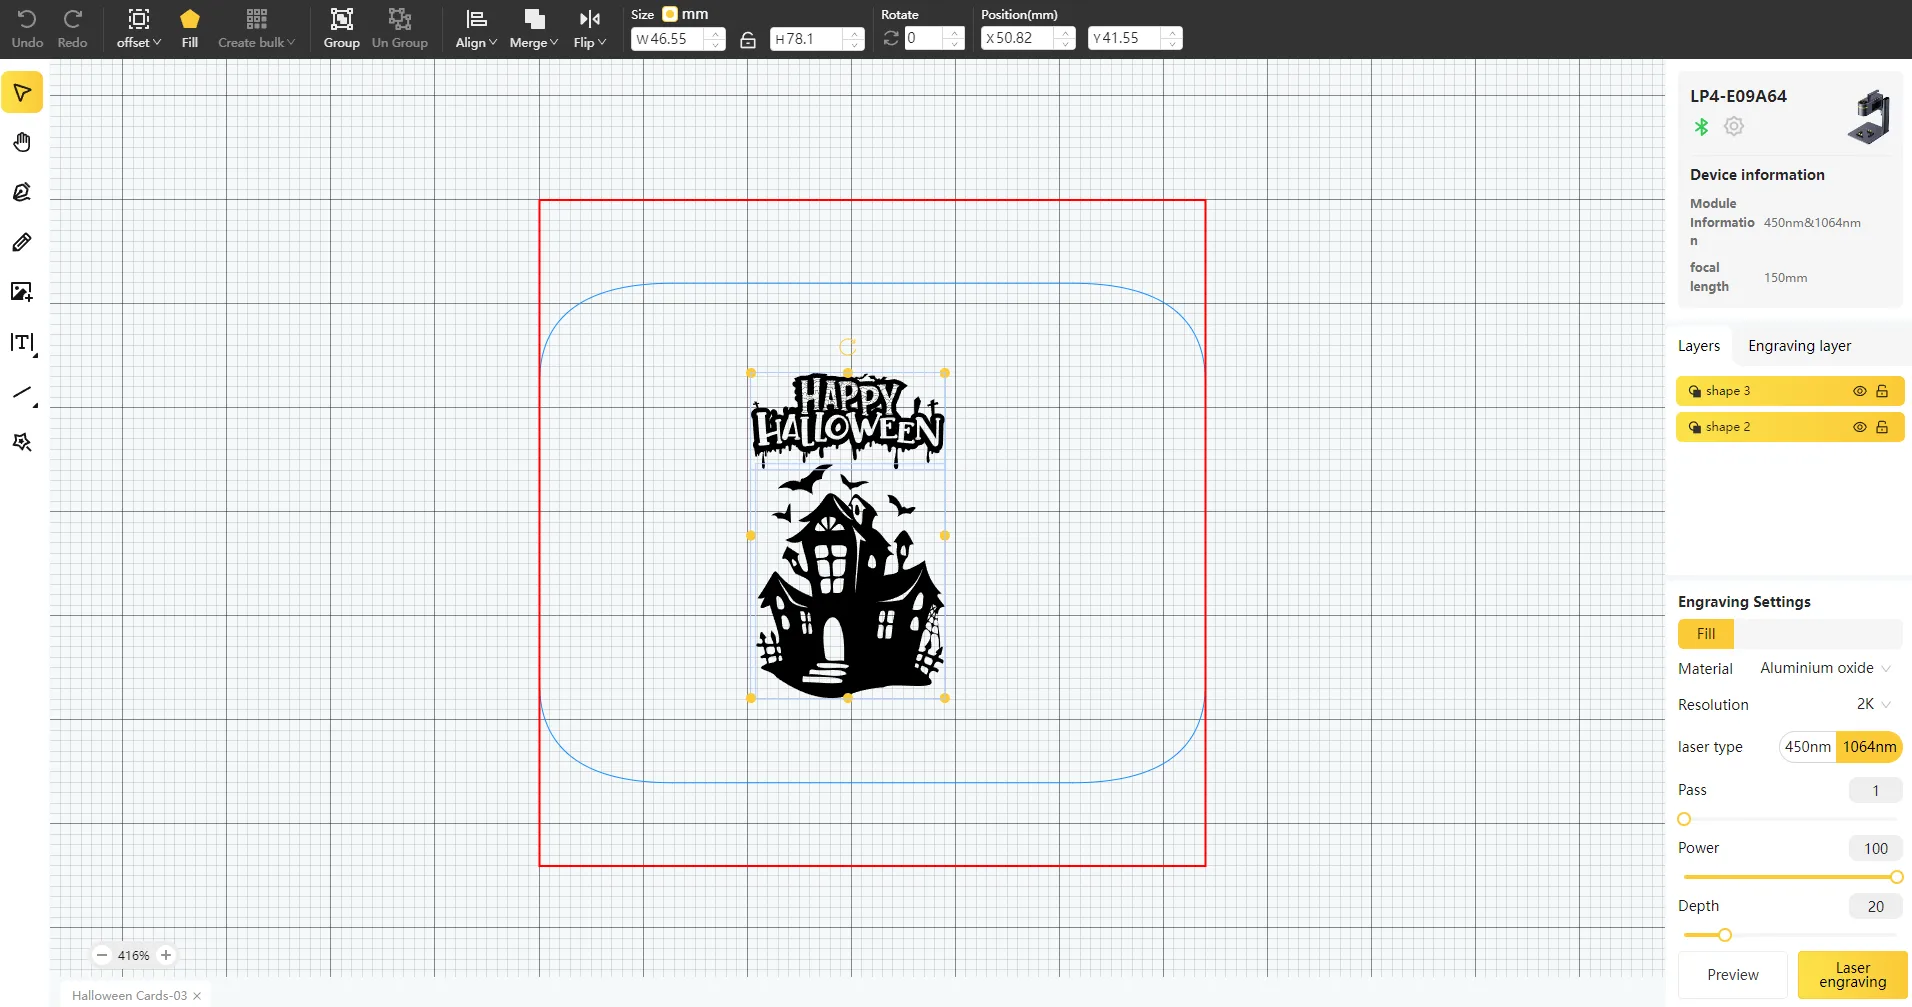Apply Fill to the selection
The width and height of the screenshot is (1912, 1007).
tap(190, 28)
